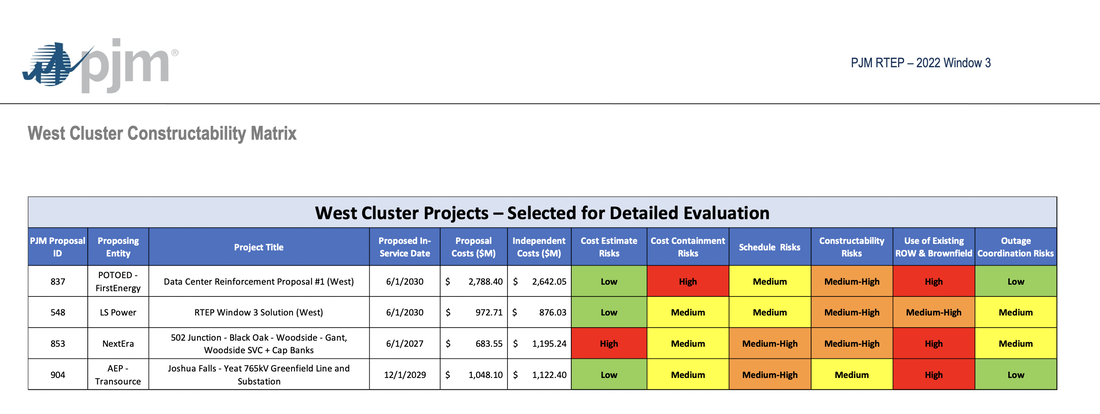Click the 'Proposed In-Service Date' column header
Viewport: 1100px width, 414px height.
[x=405, y=247]
